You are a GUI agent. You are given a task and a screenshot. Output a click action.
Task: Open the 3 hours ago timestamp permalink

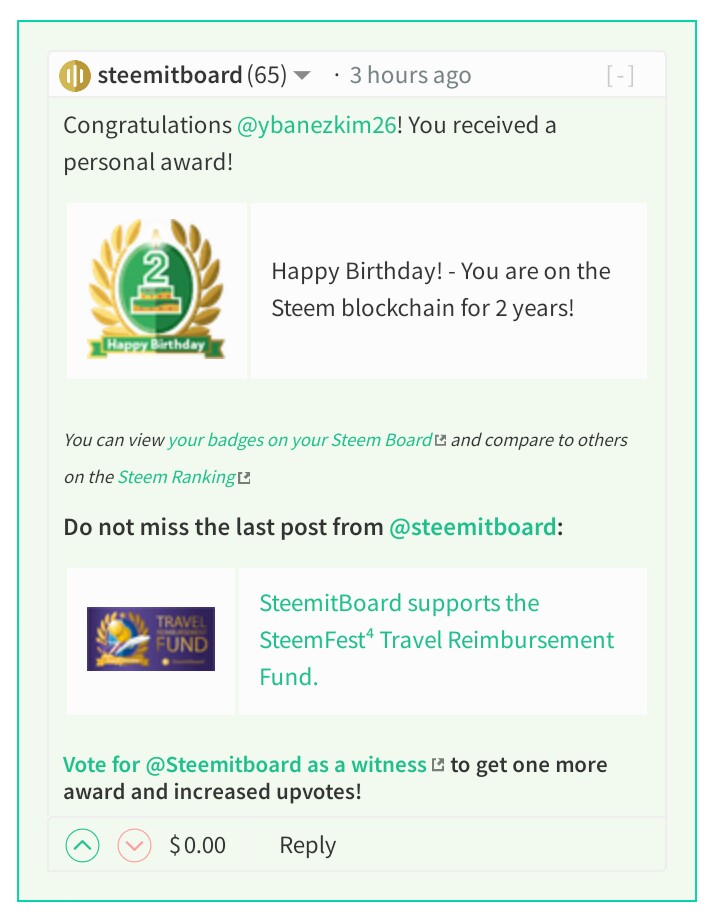[411, 75]
